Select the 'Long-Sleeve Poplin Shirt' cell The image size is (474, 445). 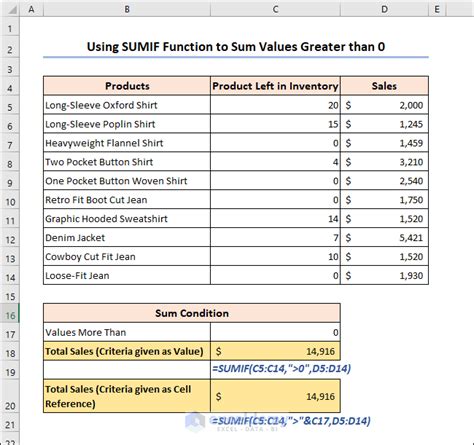point(127,124)
